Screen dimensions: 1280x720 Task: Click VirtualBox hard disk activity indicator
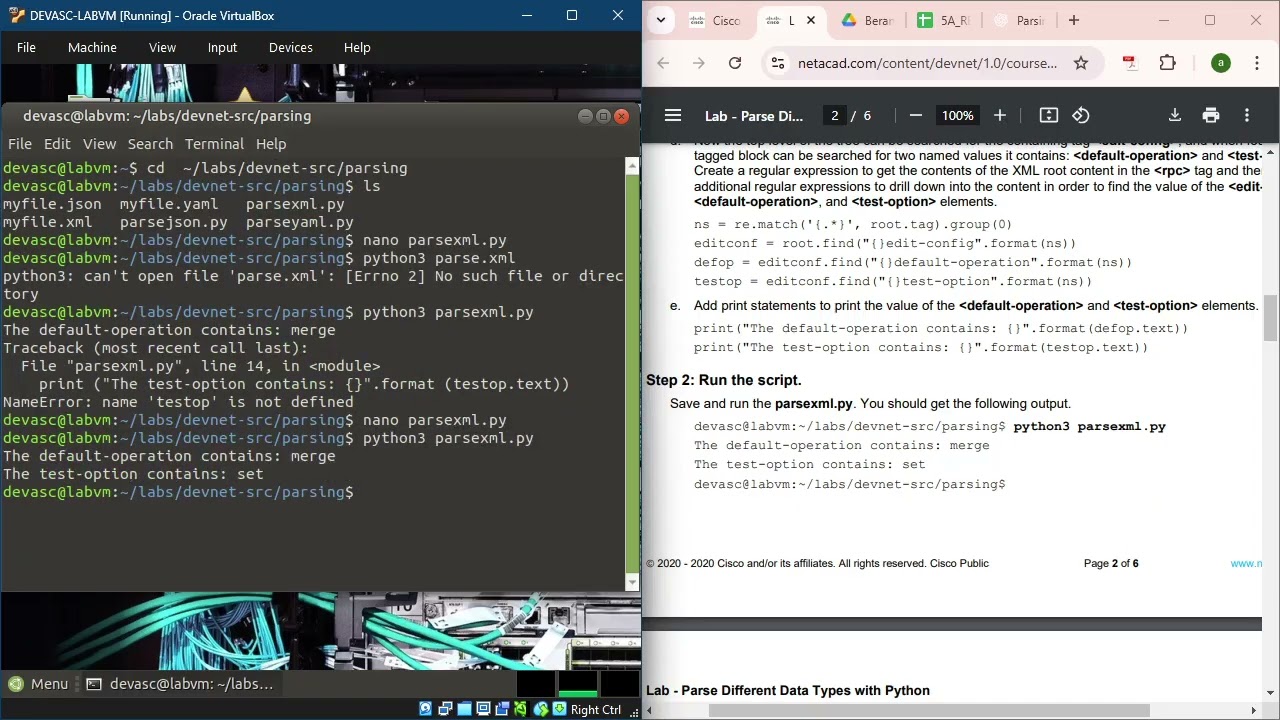coord(426,709)
